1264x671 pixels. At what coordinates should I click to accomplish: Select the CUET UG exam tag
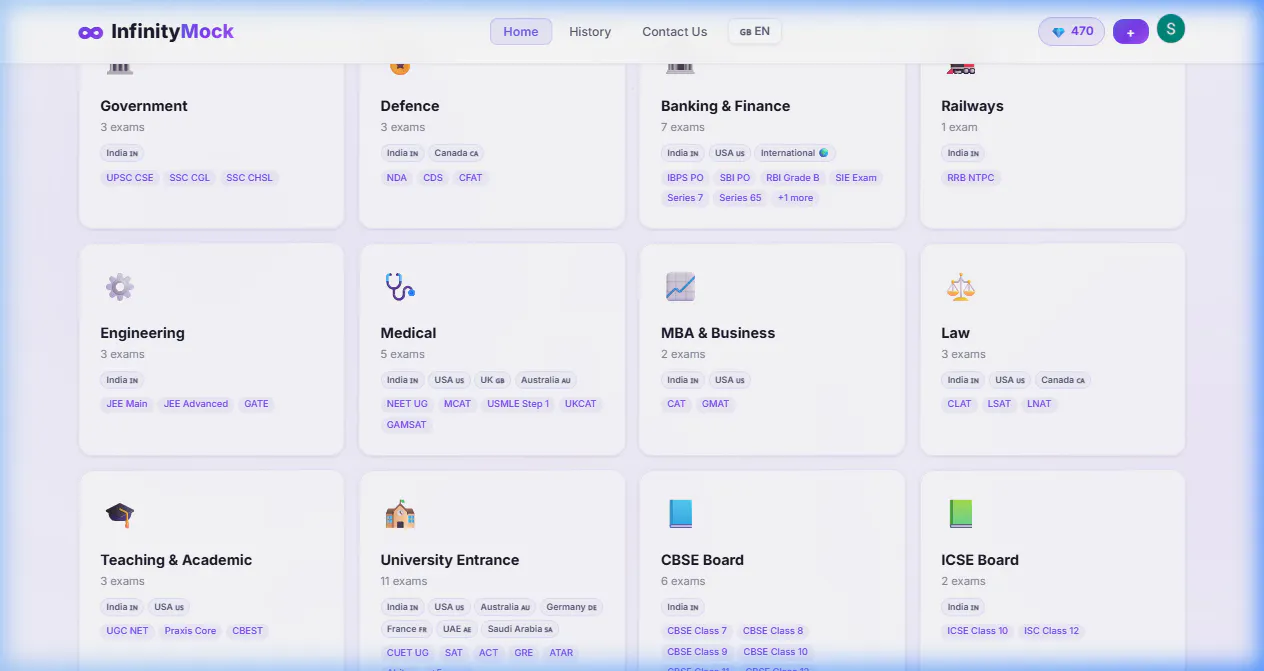tap(408, 653)
